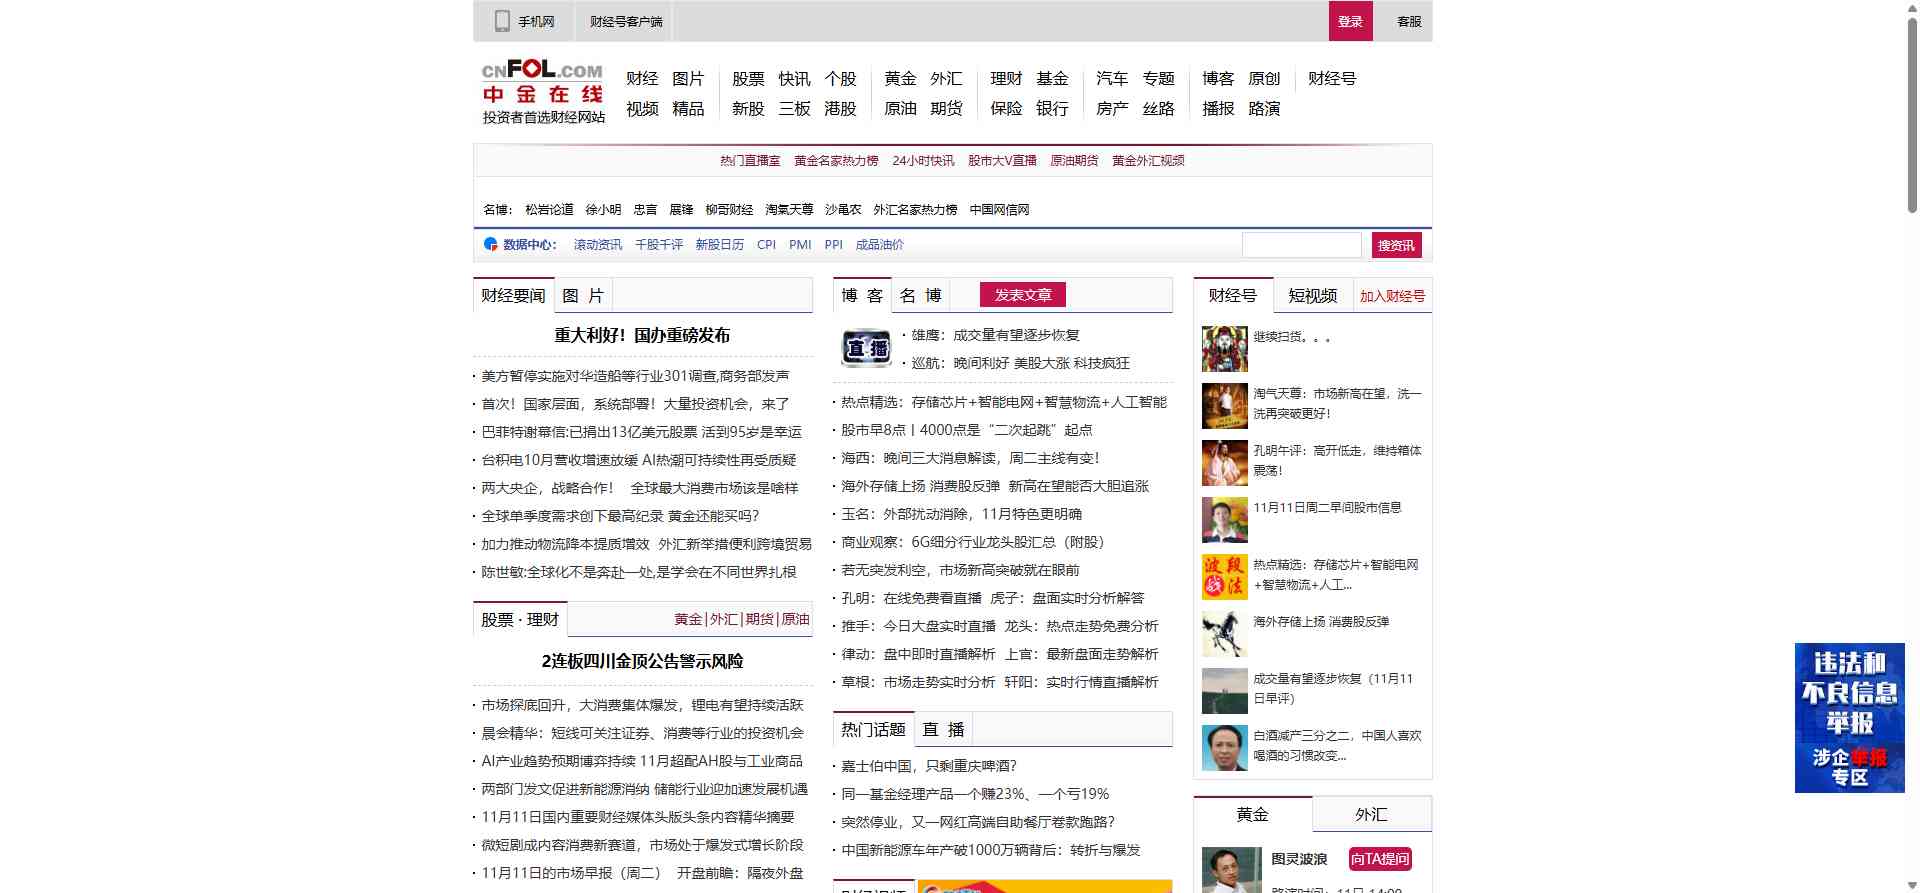Click the 发表文章 publish button

(1022, 295)
